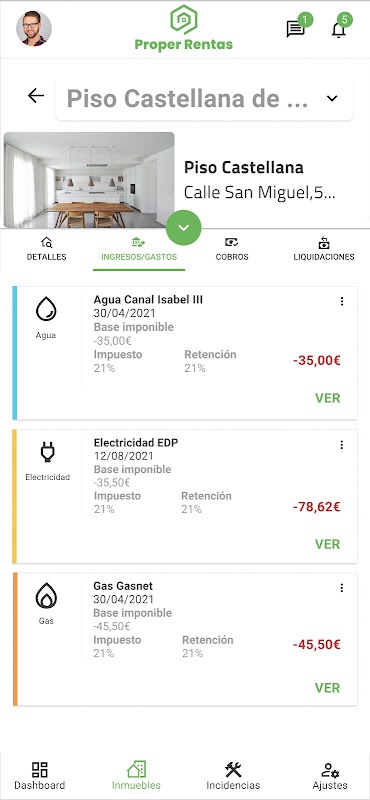Open the messages chat icon
The height and width of the screenshot is (800, 370).
pyautogui.click(x=295, y=30)
